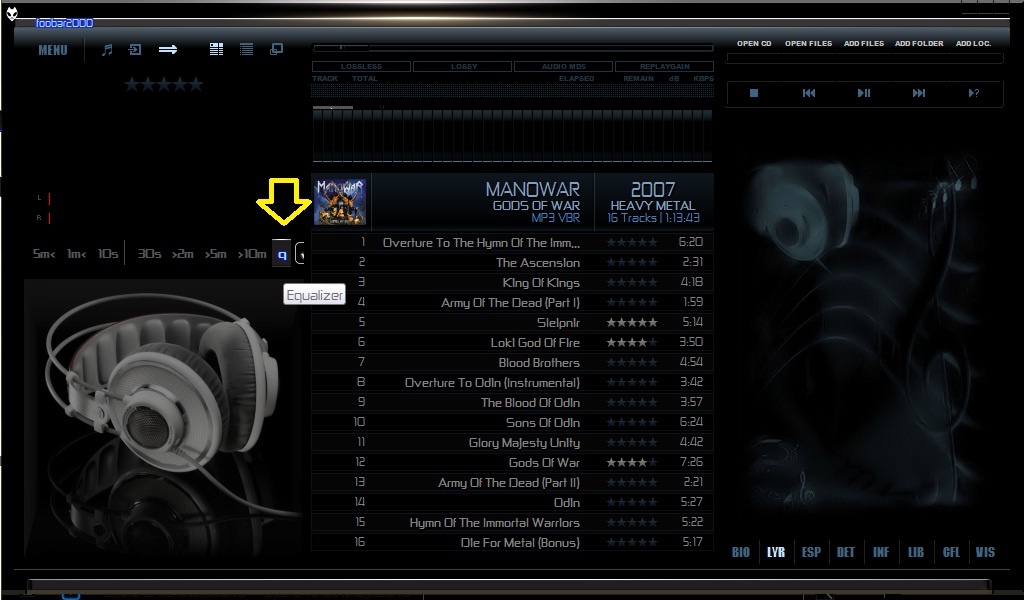Open the Equalizer q button
The height and width of the screenshot is (600, 1024).
(x=281, y=254)
